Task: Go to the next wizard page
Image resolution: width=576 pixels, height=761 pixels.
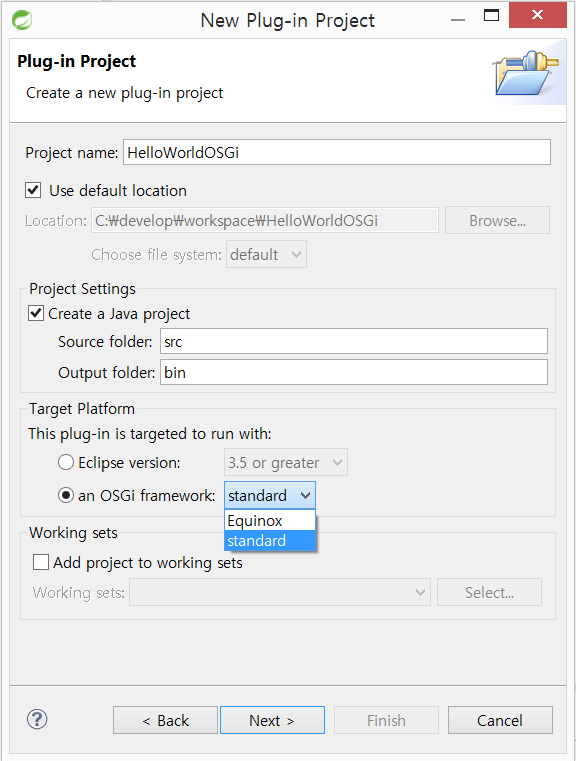Action: click(x=272, y=720)
